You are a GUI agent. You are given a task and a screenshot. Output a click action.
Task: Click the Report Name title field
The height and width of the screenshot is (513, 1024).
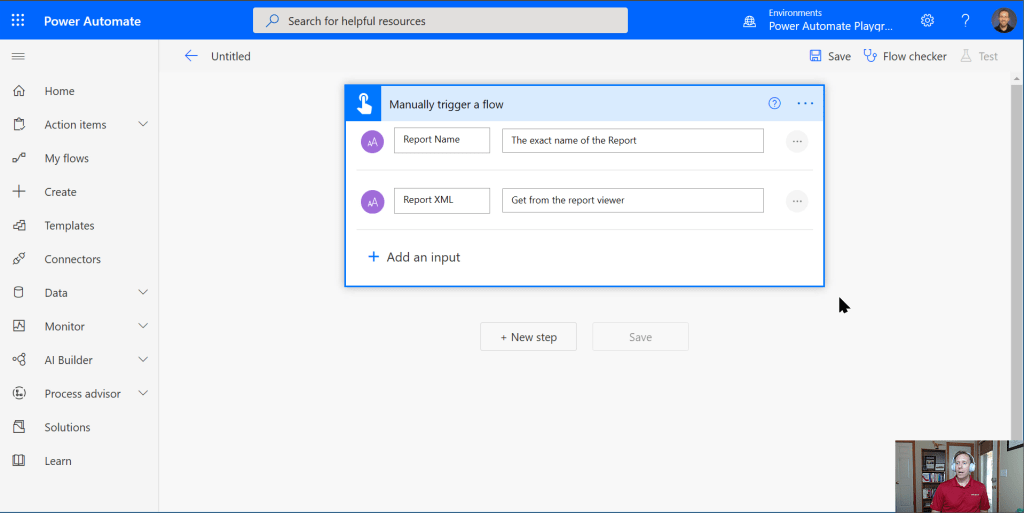pos(441,140)
